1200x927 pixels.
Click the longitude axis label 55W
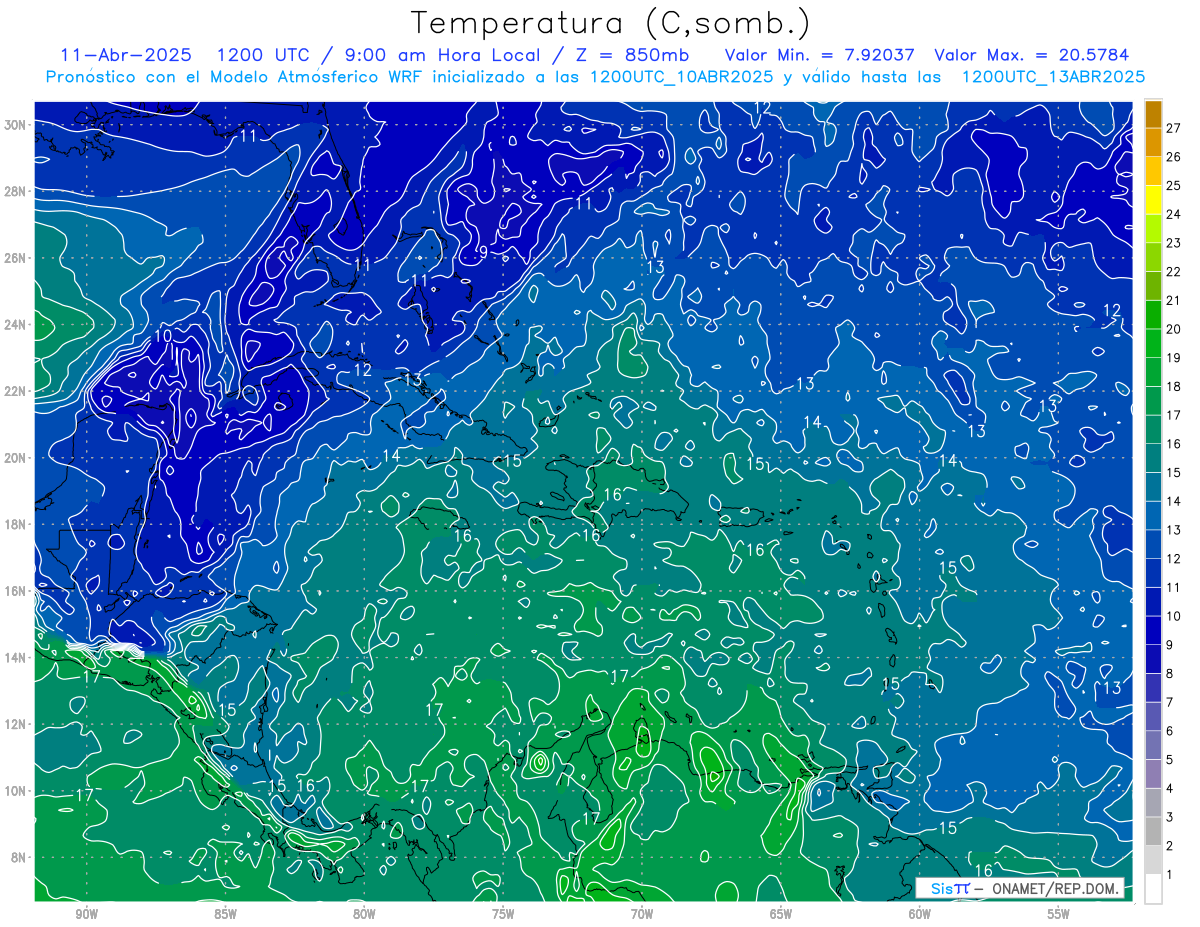[1059, 914]
